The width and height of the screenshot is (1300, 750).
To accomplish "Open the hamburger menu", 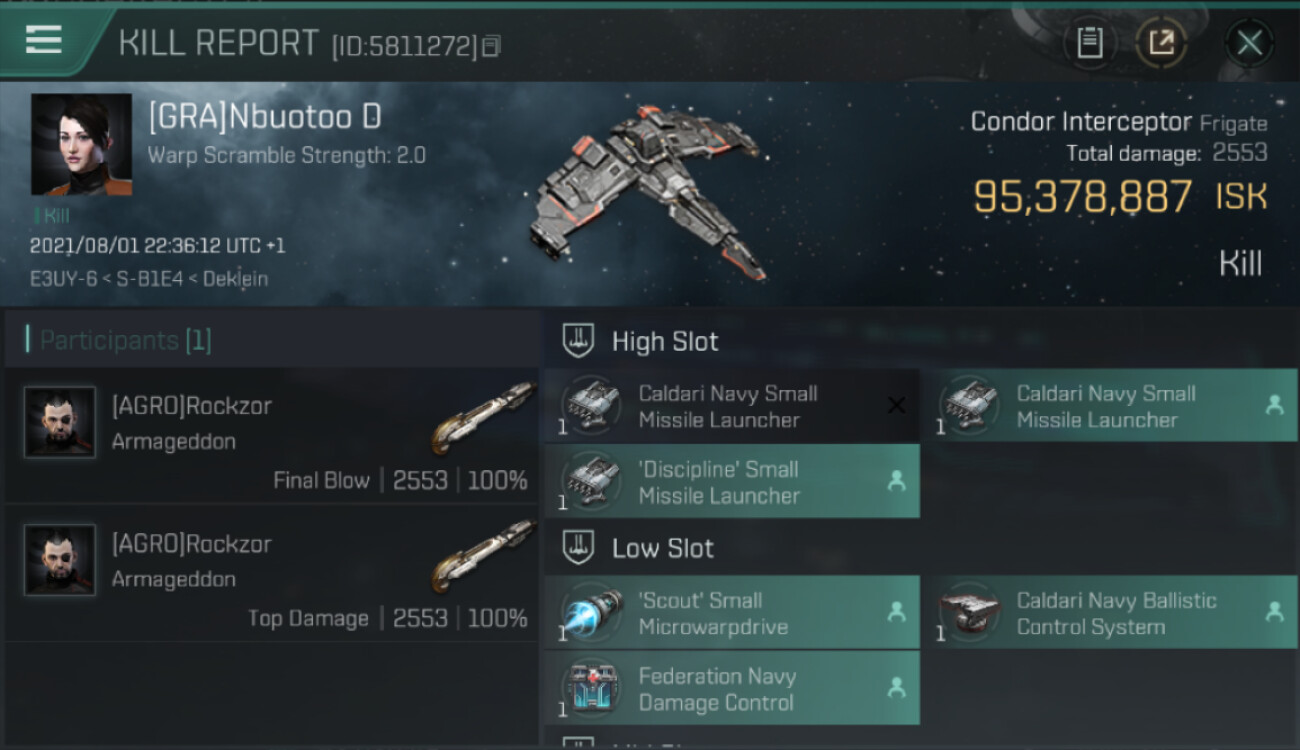I will click(x=44, y=40).
